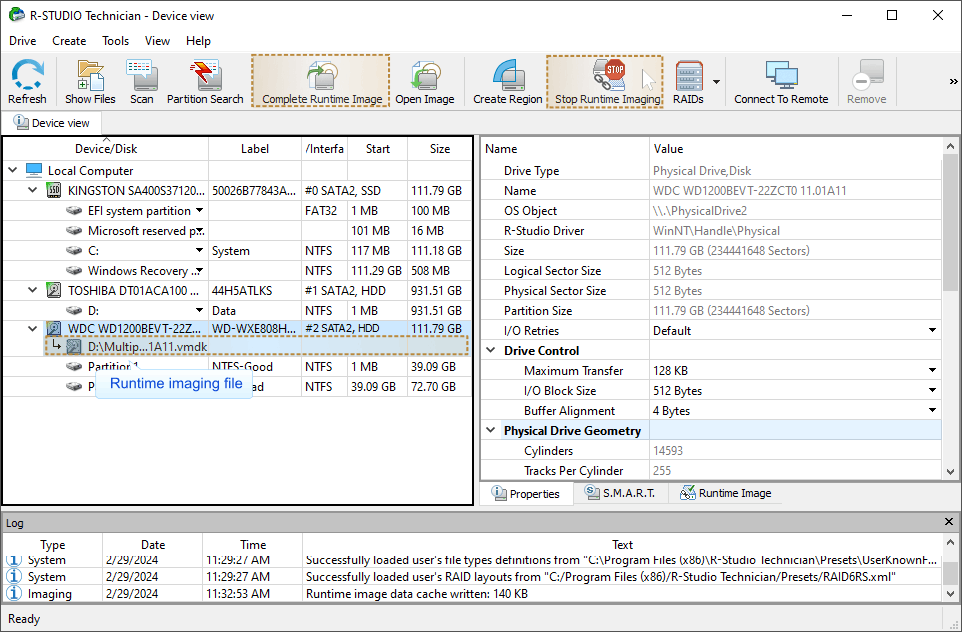
Task: Close the Log panel
Action: point(949,522)
